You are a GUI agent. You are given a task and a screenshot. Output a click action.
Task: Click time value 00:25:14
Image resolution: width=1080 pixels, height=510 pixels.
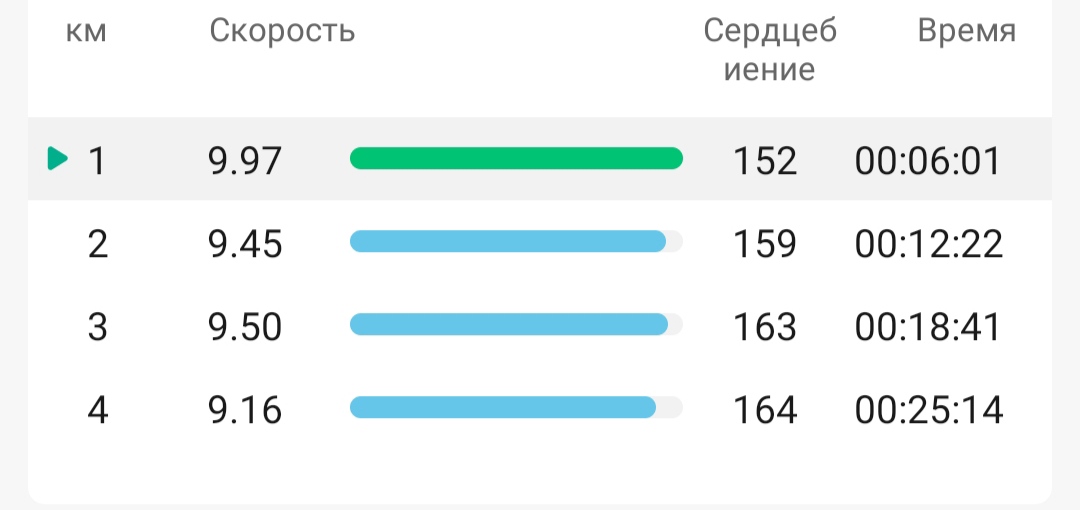click(929, 410)
